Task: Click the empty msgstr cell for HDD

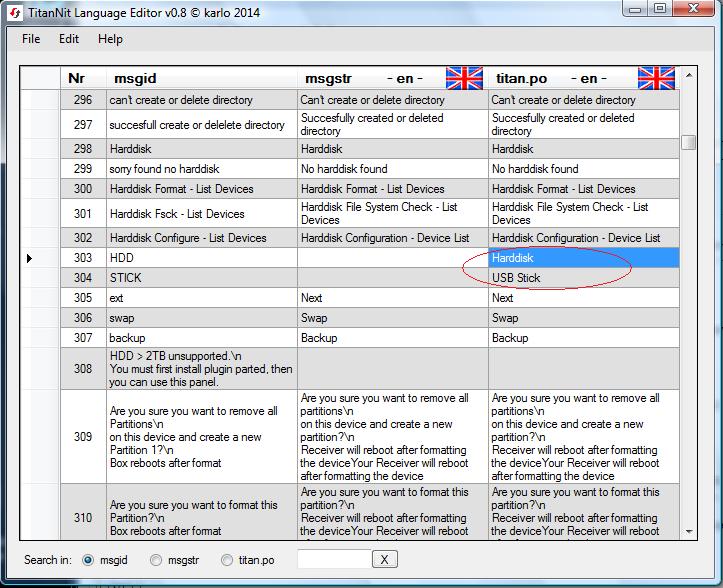Action: tap(392, 258)
